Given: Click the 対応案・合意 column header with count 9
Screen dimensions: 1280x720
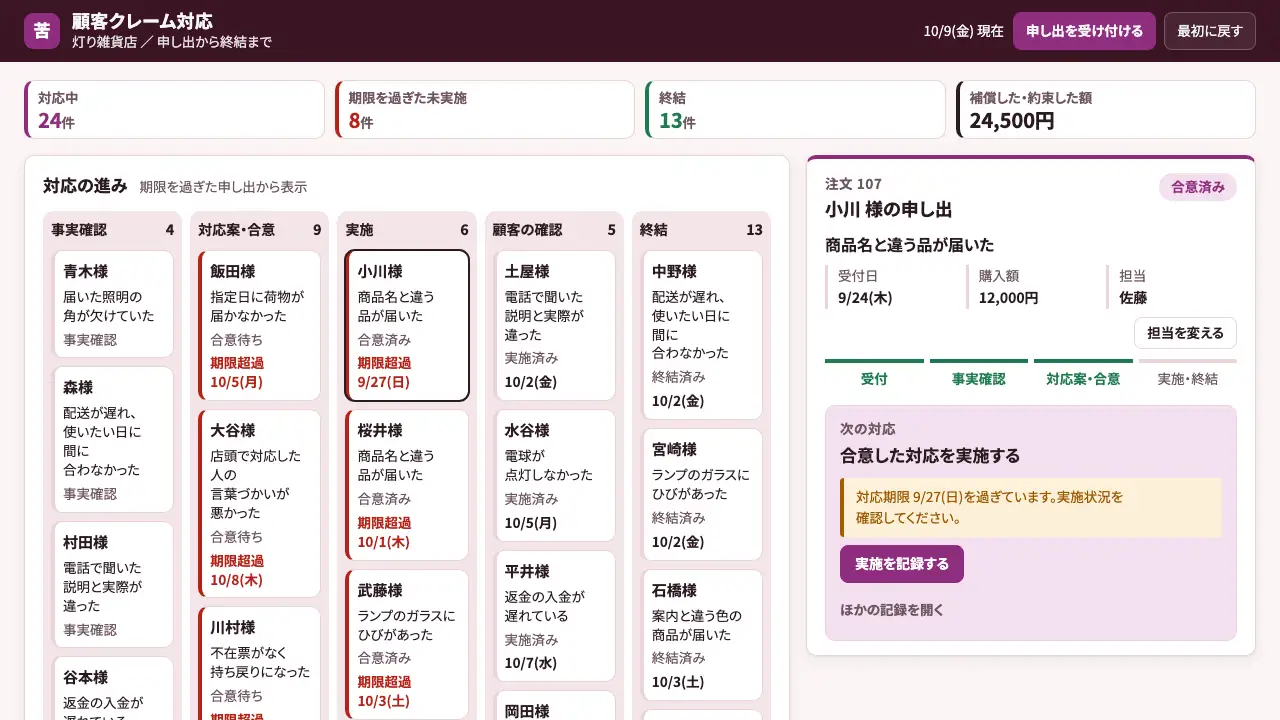Looking at the screenshot, I should [259, 230].
